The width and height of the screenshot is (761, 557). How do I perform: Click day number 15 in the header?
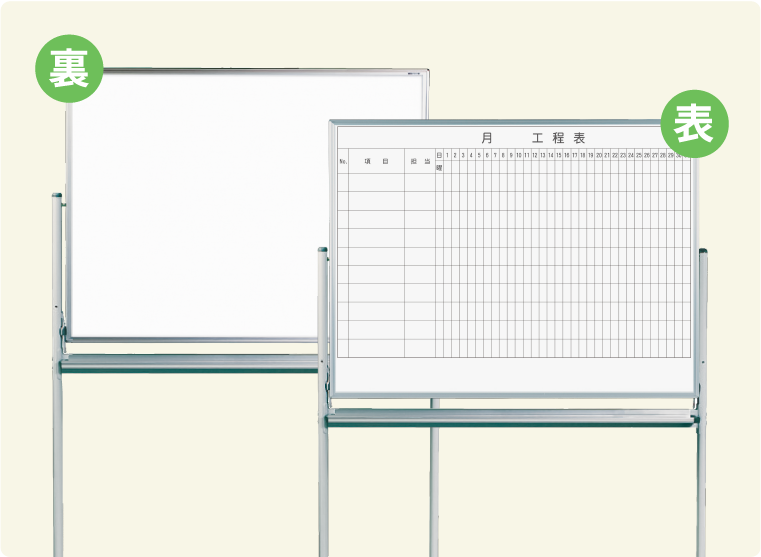tap(559, 155)
